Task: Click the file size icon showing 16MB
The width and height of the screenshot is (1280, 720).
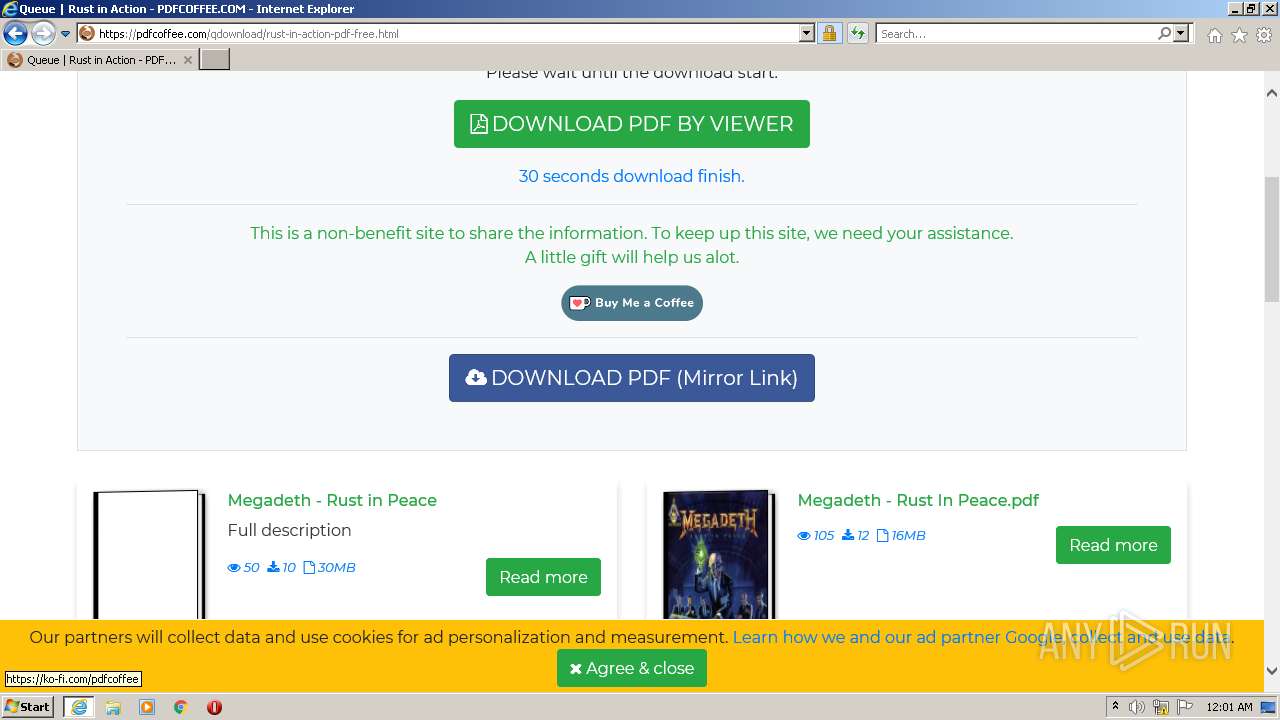Action: click(883, 535)
